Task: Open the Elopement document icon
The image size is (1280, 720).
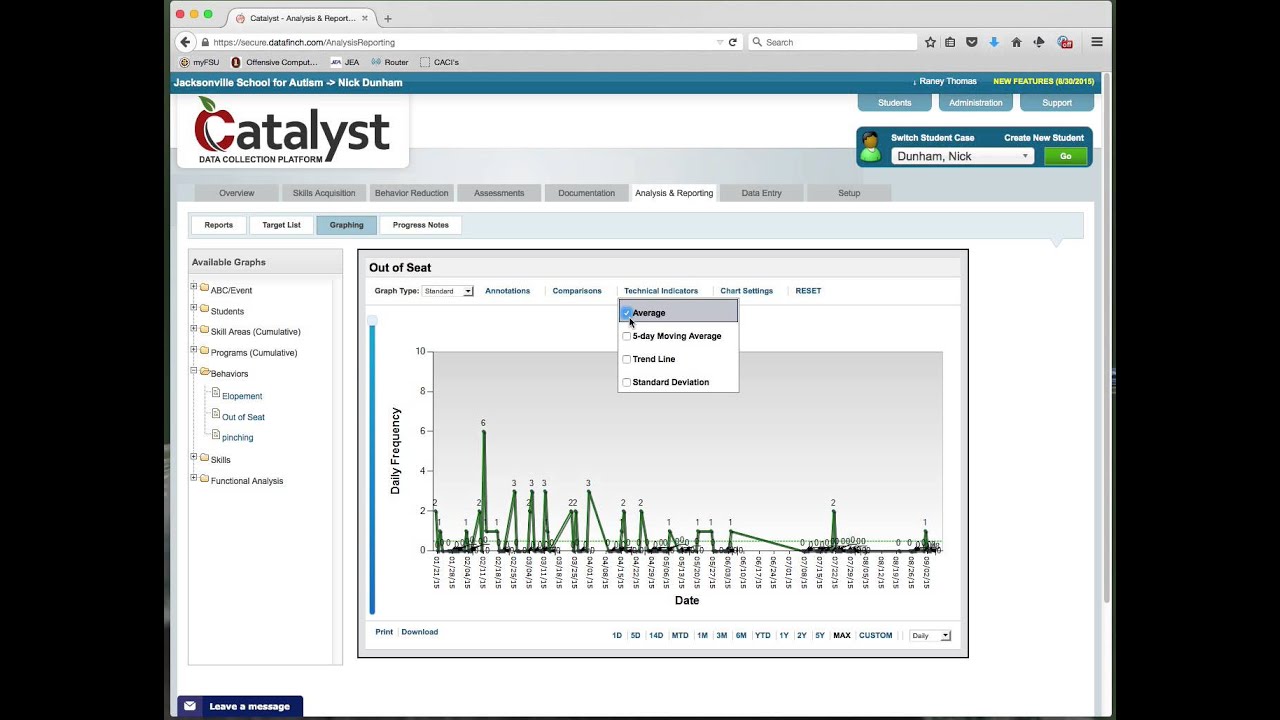Action: [x=215, y=394]
